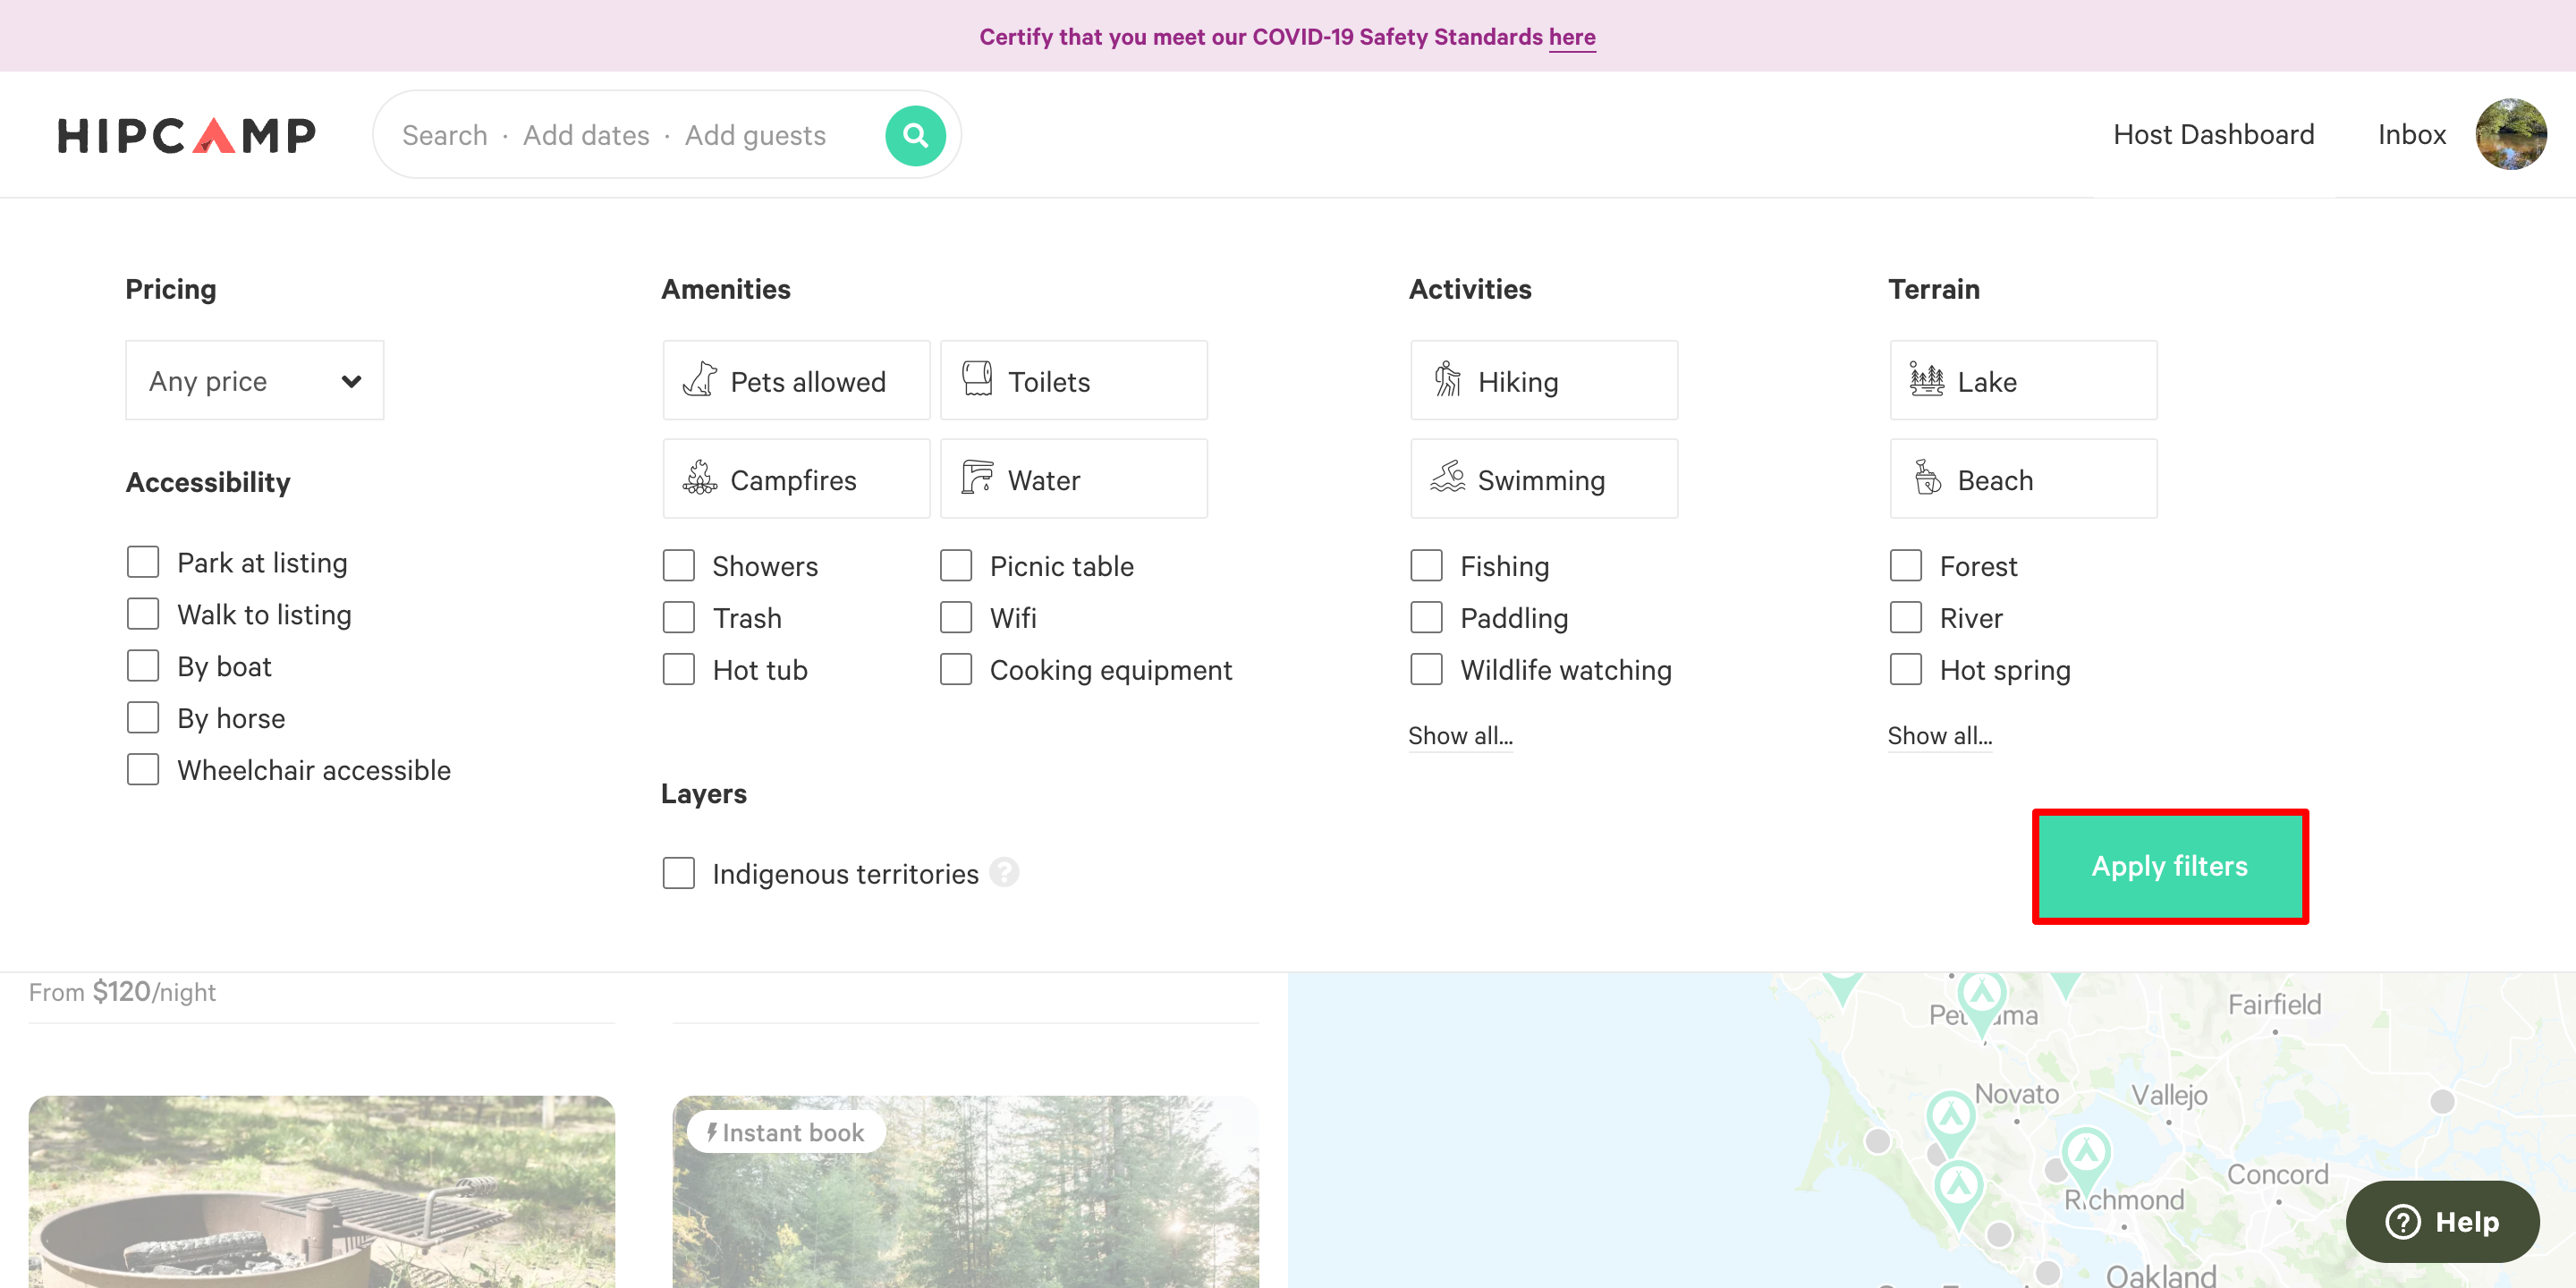Check the Park at listing checkbox

click(x=143, y=562)
